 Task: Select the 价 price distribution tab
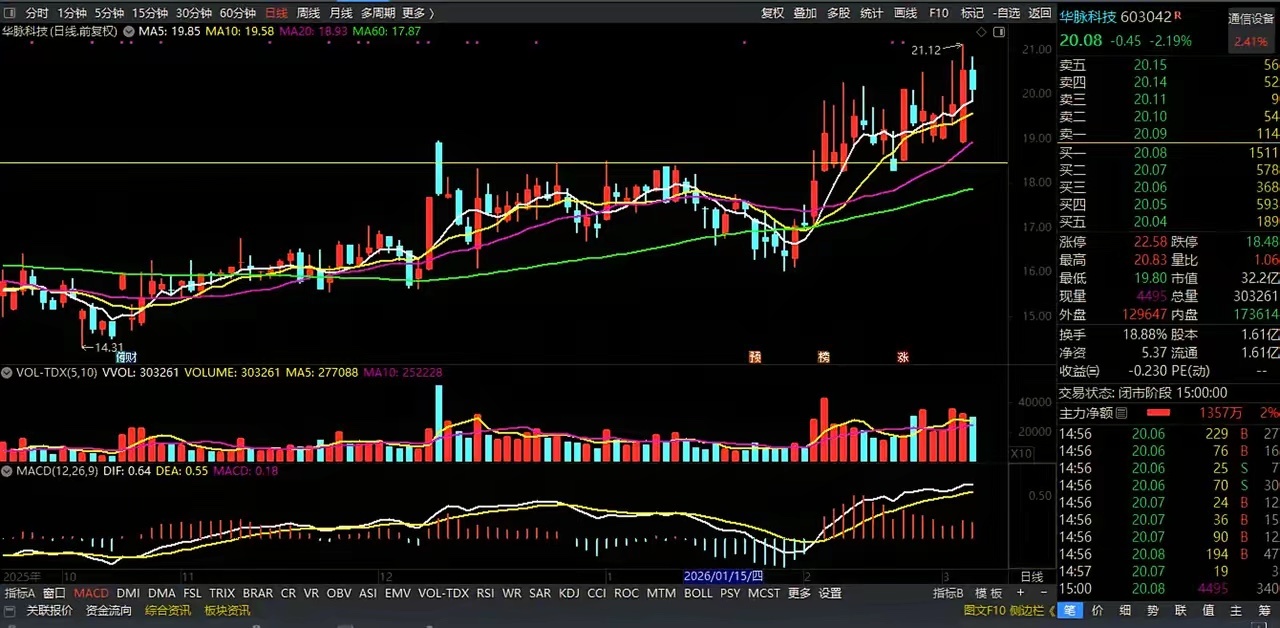(1097, 610)
